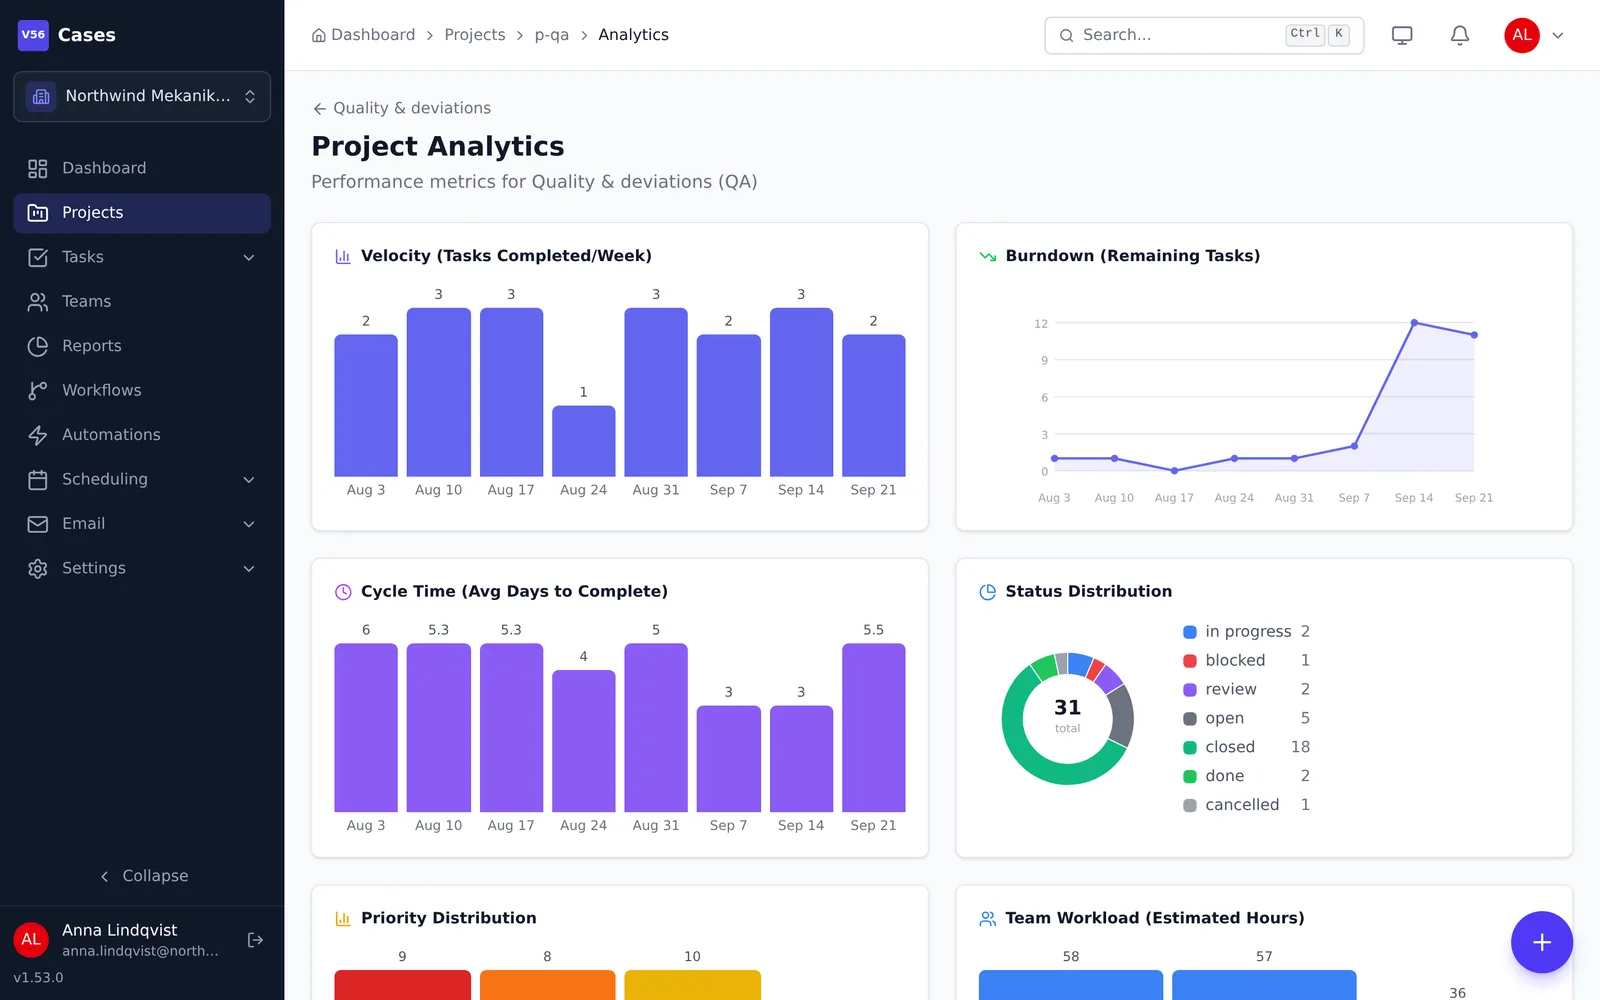Click the Email envelope icon
1600x1000 pixels.
(38, 524)
